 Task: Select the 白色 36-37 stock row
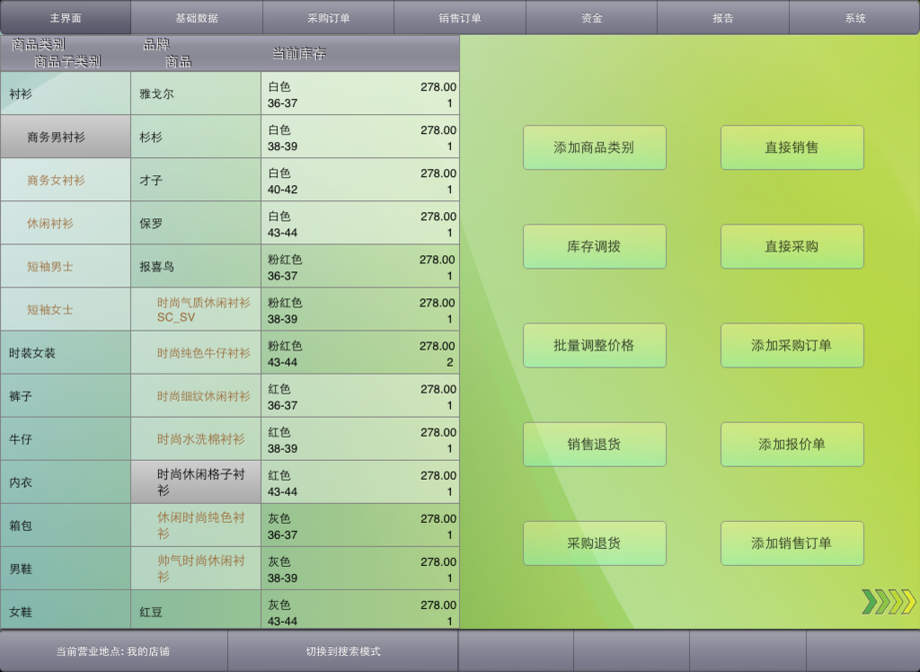(360, 94)
